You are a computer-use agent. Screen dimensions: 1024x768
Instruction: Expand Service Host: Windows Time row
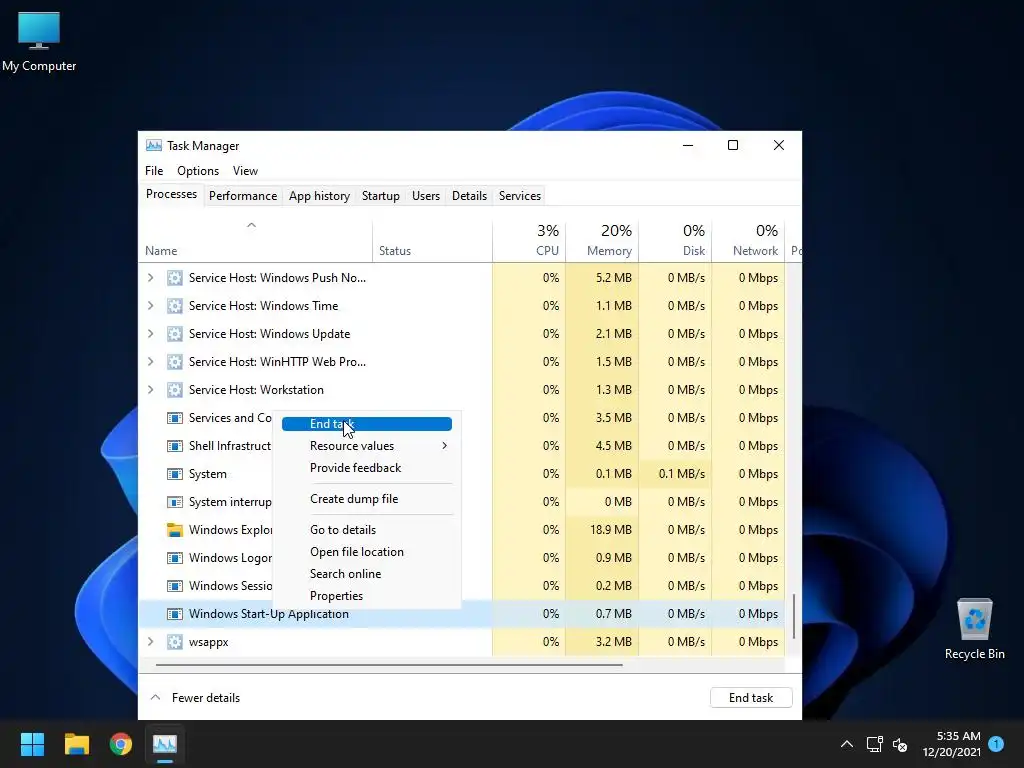[151, 306]
